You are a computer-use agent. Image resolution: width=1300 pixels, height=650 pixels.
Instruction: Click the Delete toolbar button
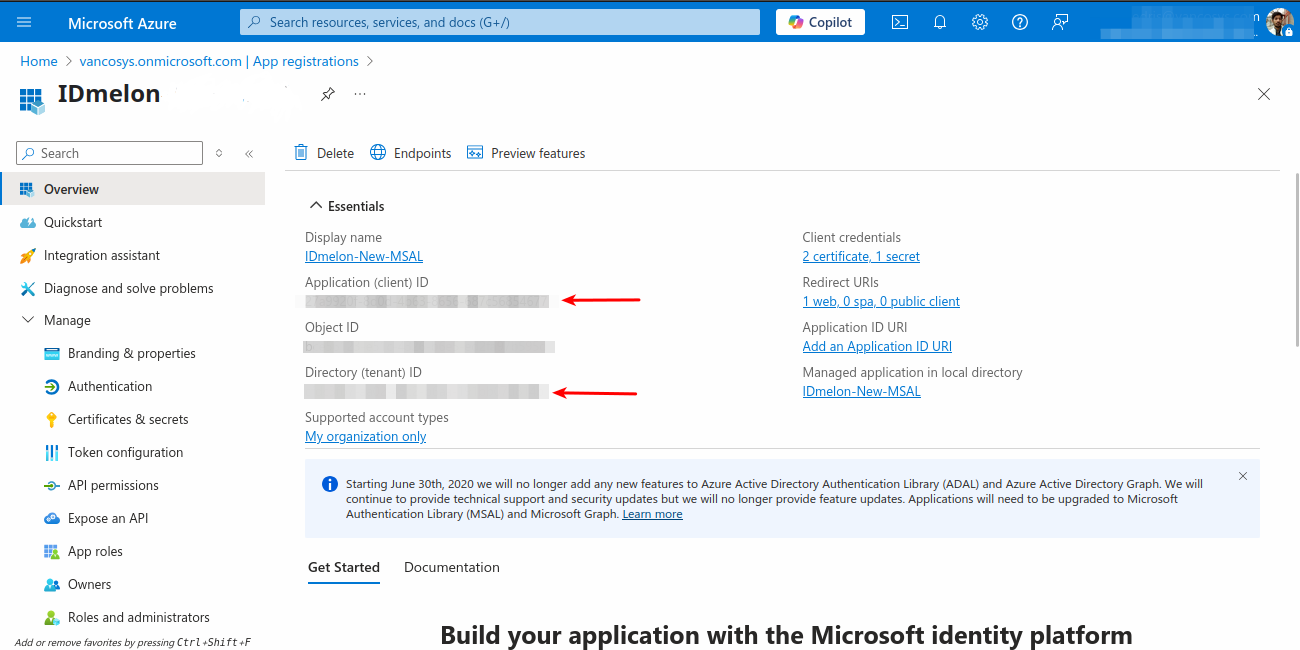[x=324, y=153]
